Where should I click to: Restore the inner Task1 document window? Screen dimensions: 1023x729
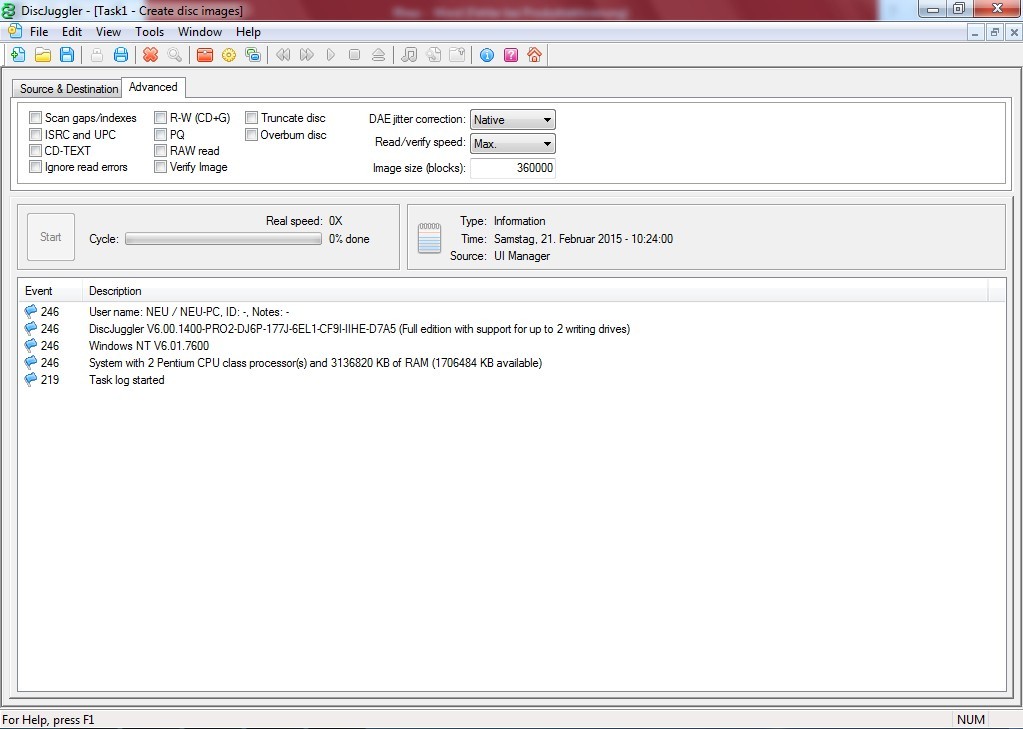click(x=994, y=32)
